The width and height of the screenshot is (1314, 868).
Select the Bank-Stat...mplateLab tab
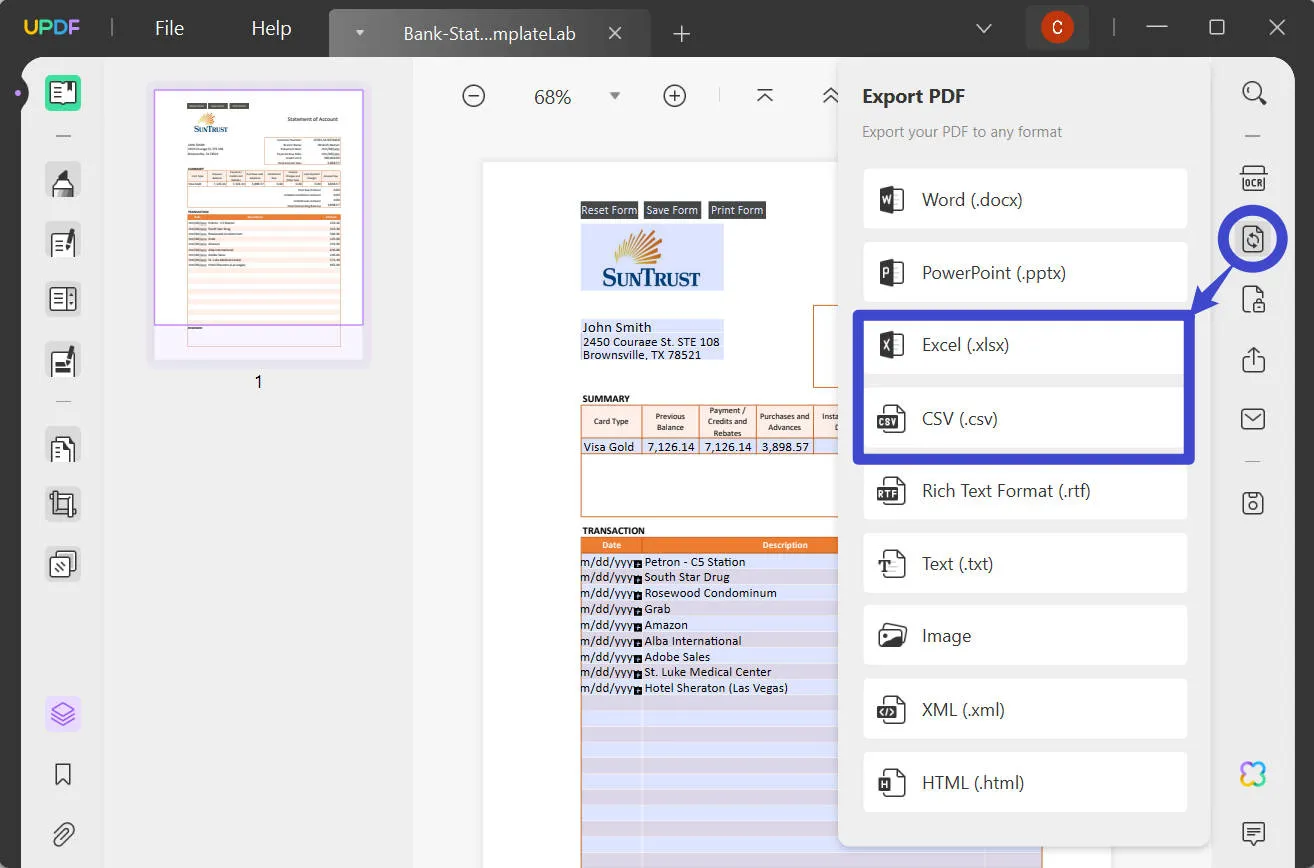489,33
